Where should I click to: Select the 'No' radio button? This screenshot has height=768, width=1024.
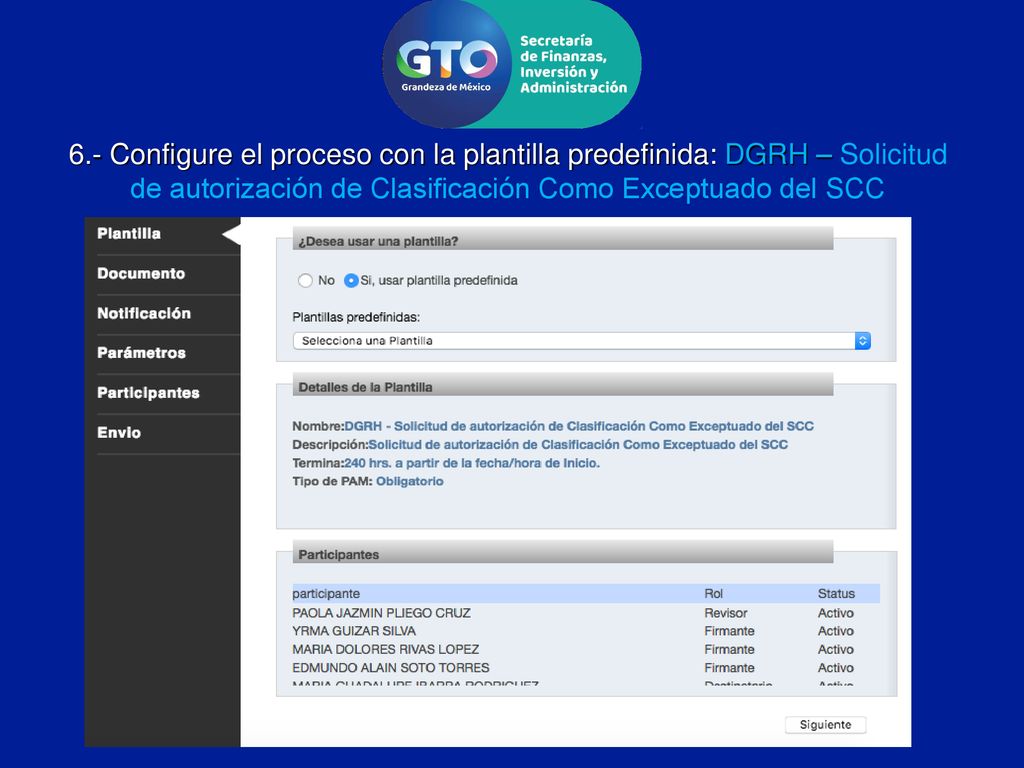tap(305, 281)
